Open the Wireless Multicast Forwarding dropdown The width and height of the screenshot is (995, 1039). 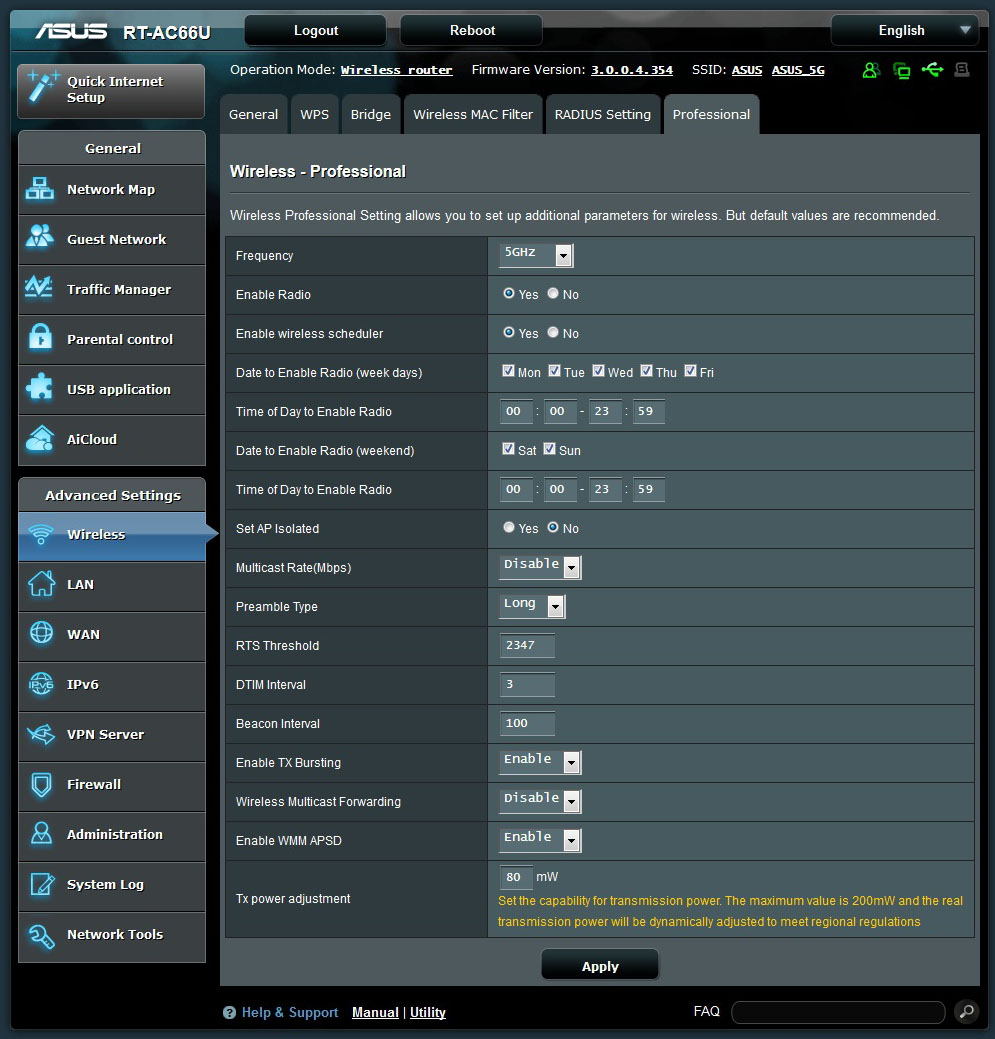[x=540, y=801]
